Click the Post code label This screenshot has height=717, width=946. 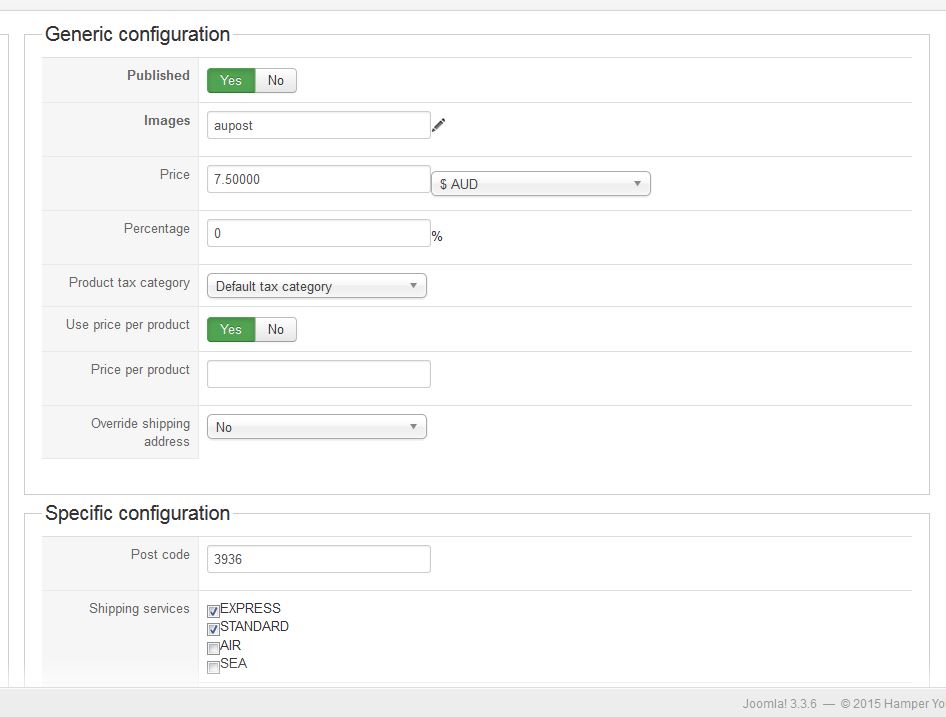[x=160, y=554]
